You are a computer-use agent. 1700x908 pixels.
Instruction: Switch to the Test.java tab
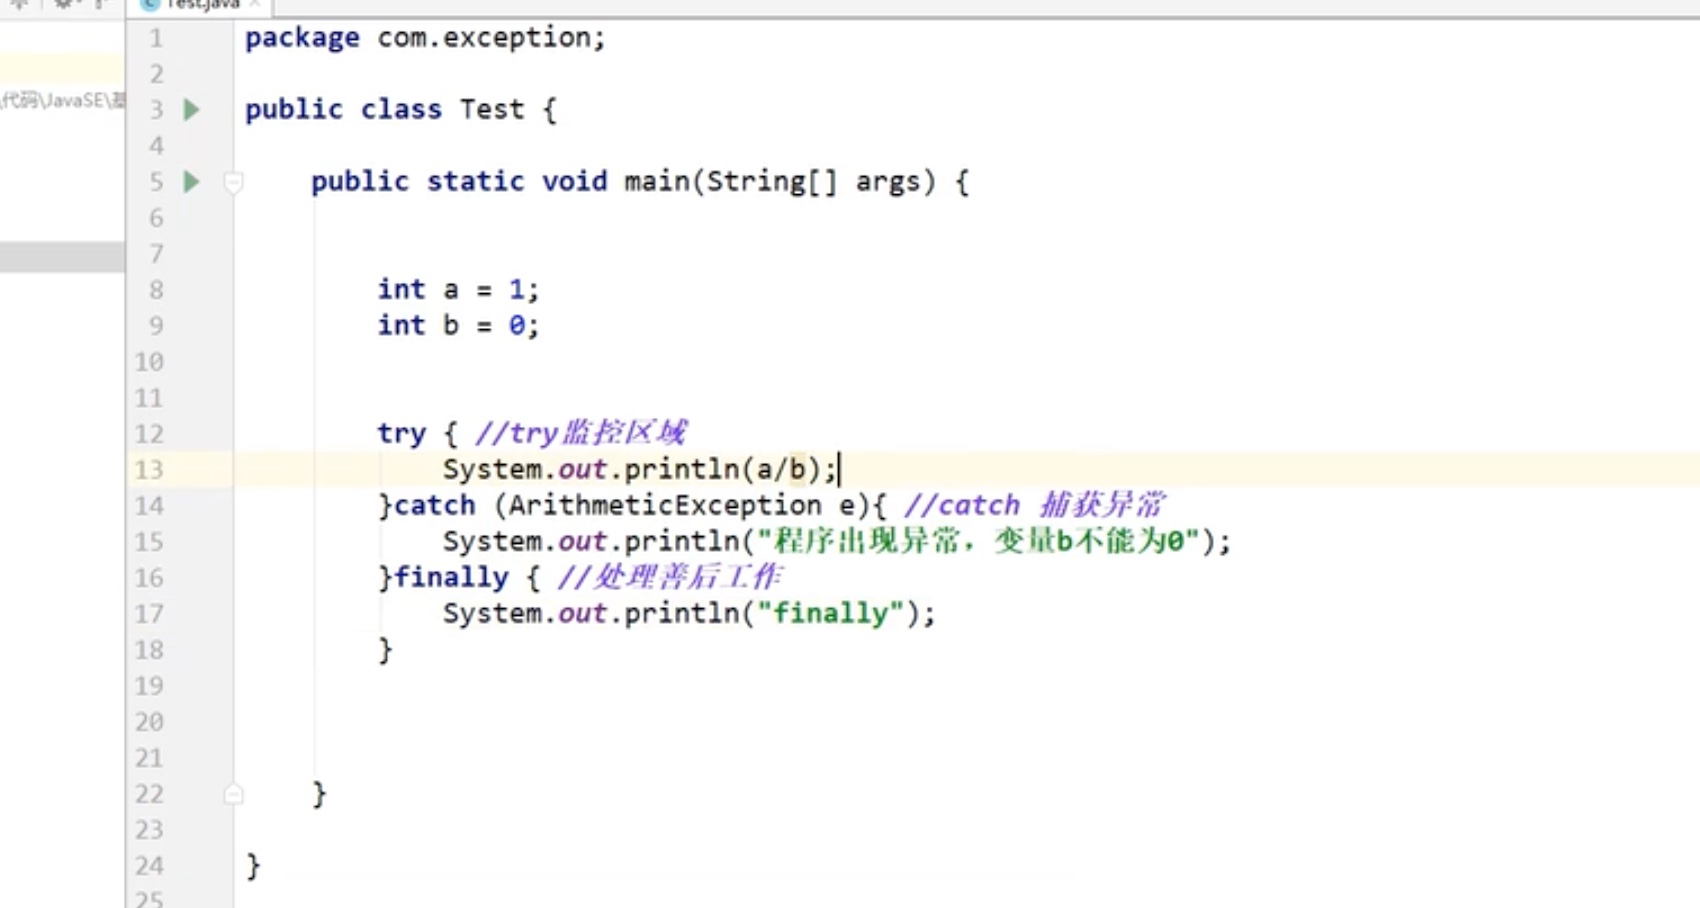(203, 5)
